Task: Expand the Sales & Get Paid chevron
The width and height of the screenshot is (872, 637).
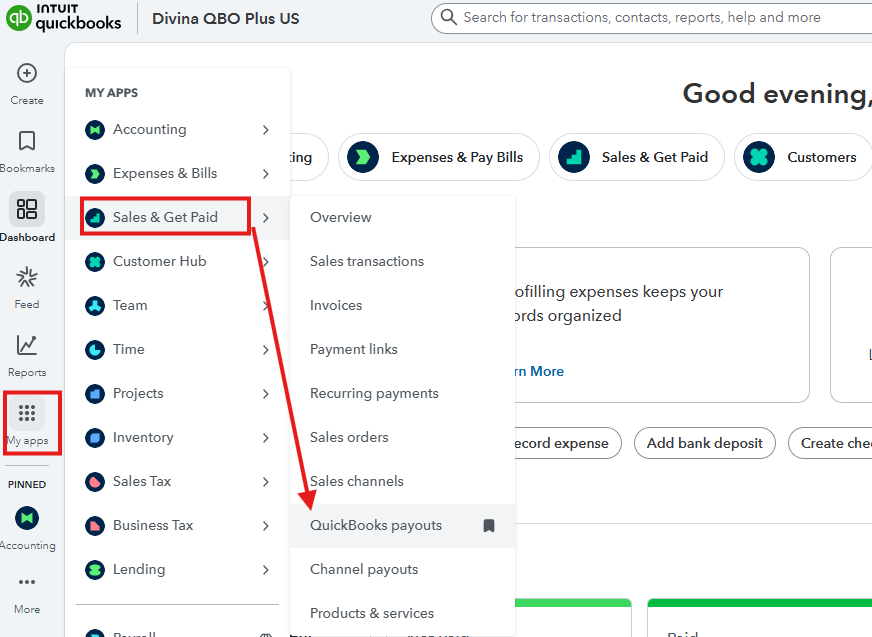Action: (266, 218)
